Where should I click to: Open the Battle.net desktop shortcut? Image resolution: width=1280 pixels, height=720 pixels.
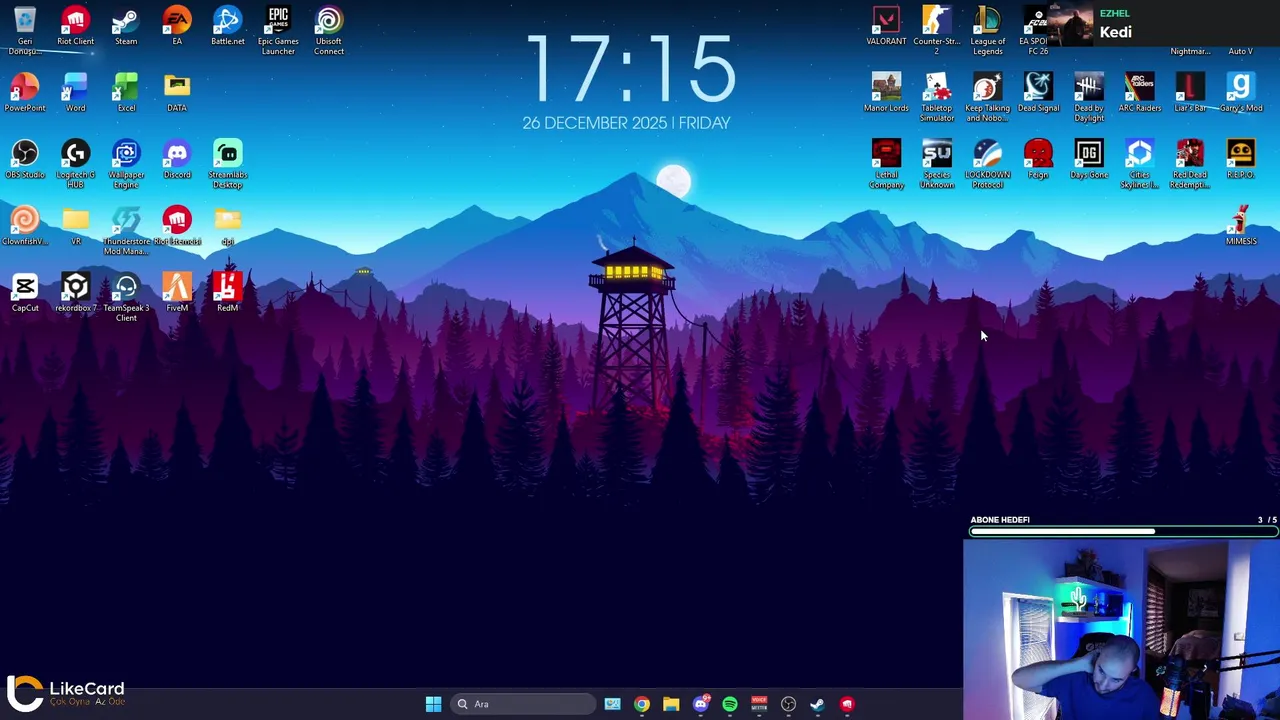coord(227,26)
